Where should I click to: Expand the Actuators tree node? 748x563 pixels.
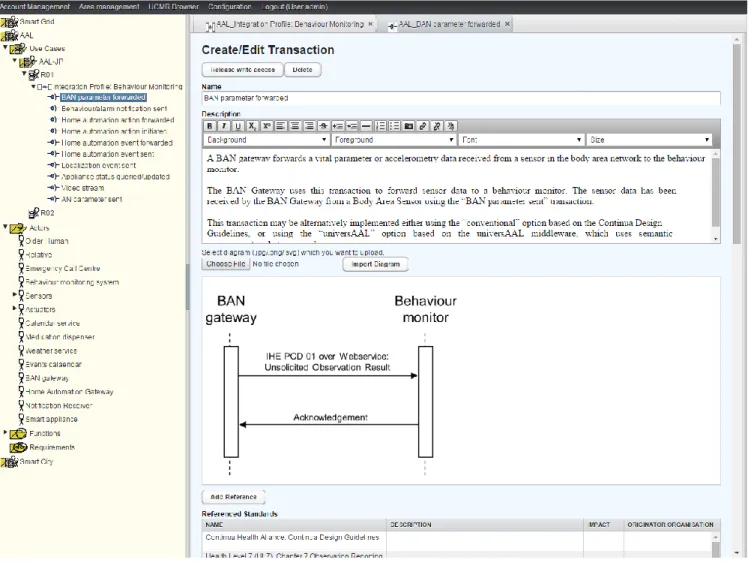click(x=15, y=308)
